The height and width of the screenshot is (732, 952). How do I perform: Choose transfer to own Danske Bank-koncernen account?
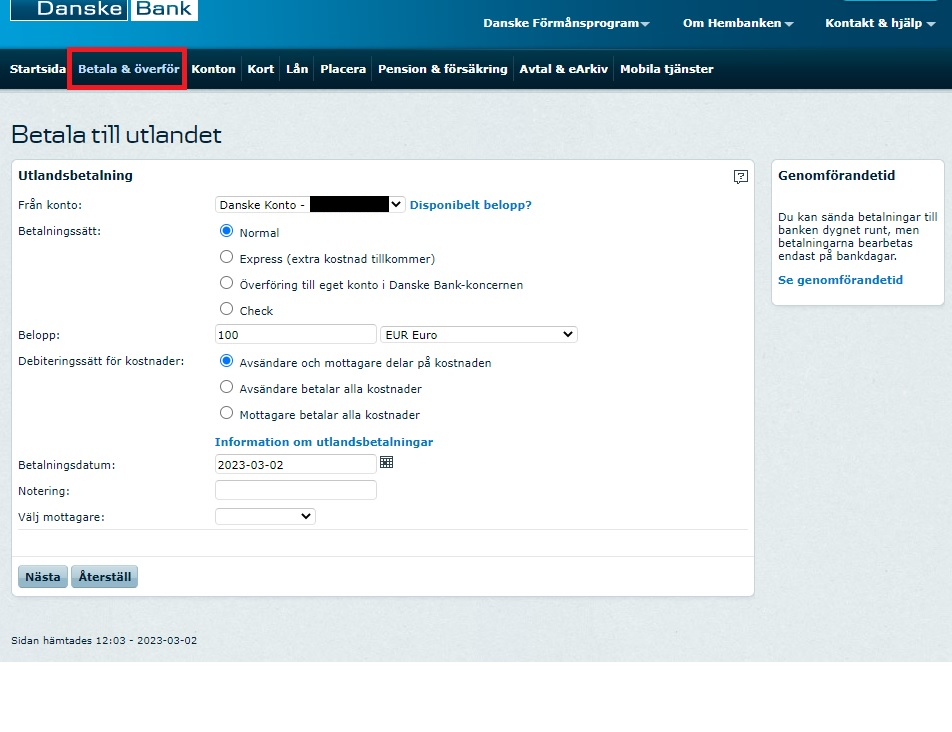[226, 284]
